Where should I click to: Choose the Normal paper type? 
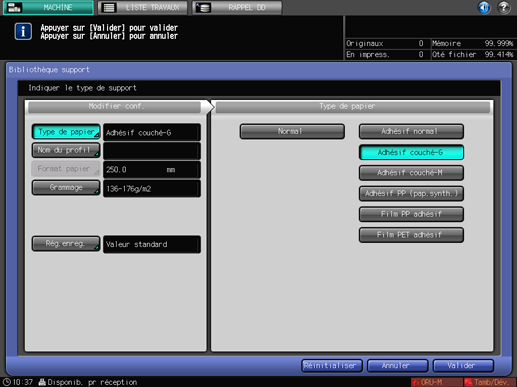click(292, 131)
